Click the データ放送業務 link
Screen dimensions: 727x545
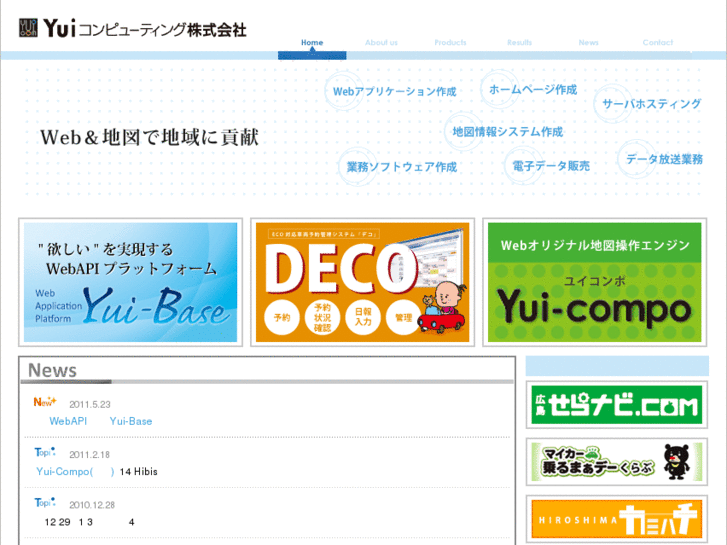[664, 159]
